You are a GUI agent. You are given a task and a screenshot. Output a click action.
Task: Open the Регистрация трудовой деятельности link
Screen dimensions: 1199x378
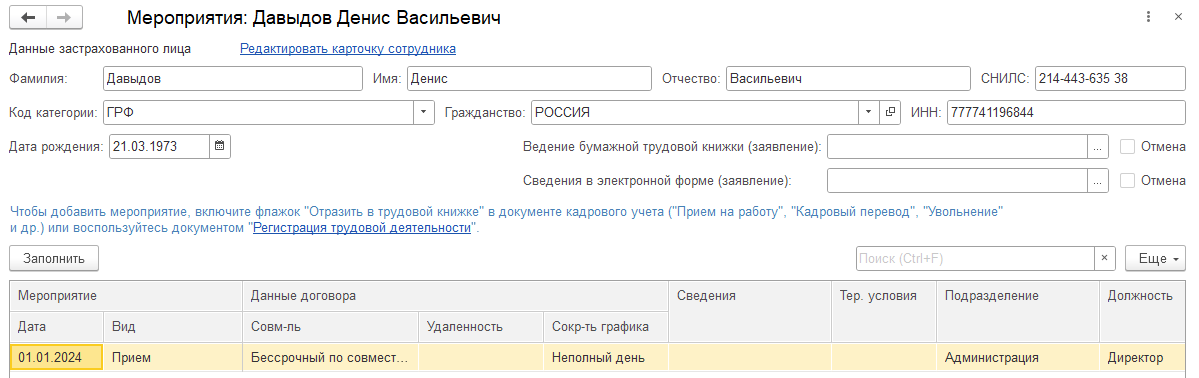coord(362,227)
